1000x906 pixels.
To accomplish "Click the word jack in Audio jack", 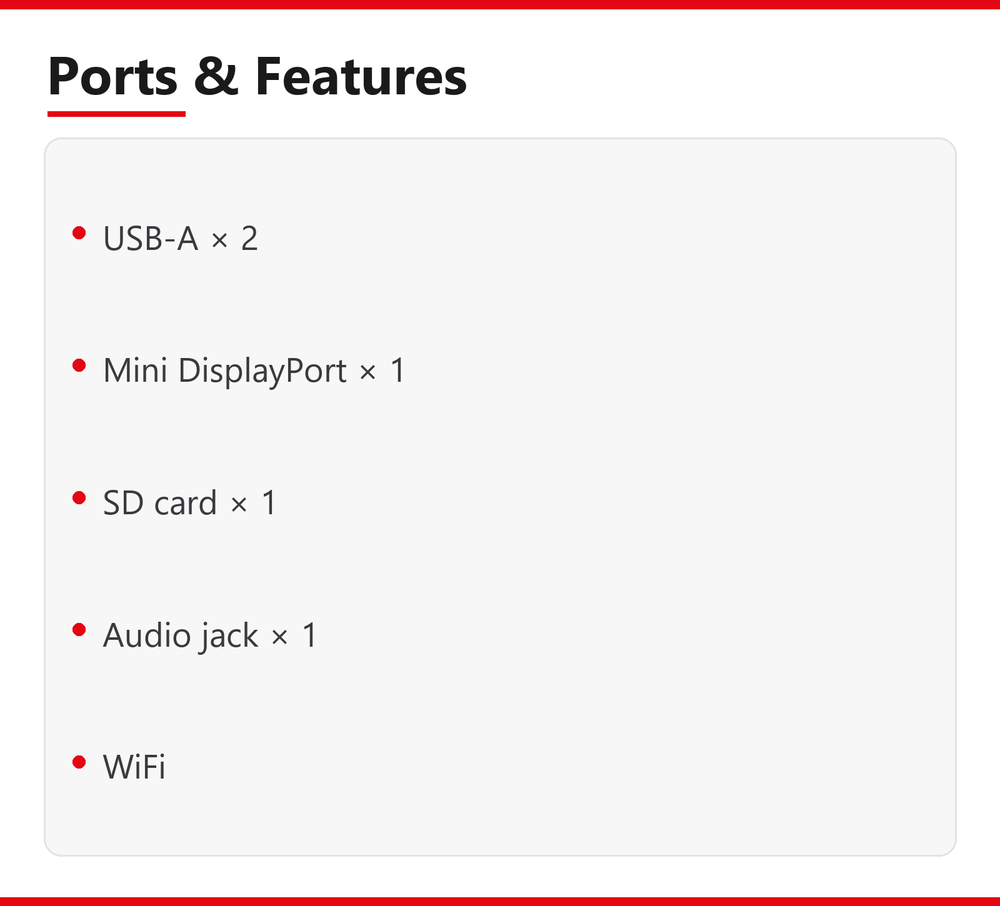I will pyautogui.click(x=228, y=636).
